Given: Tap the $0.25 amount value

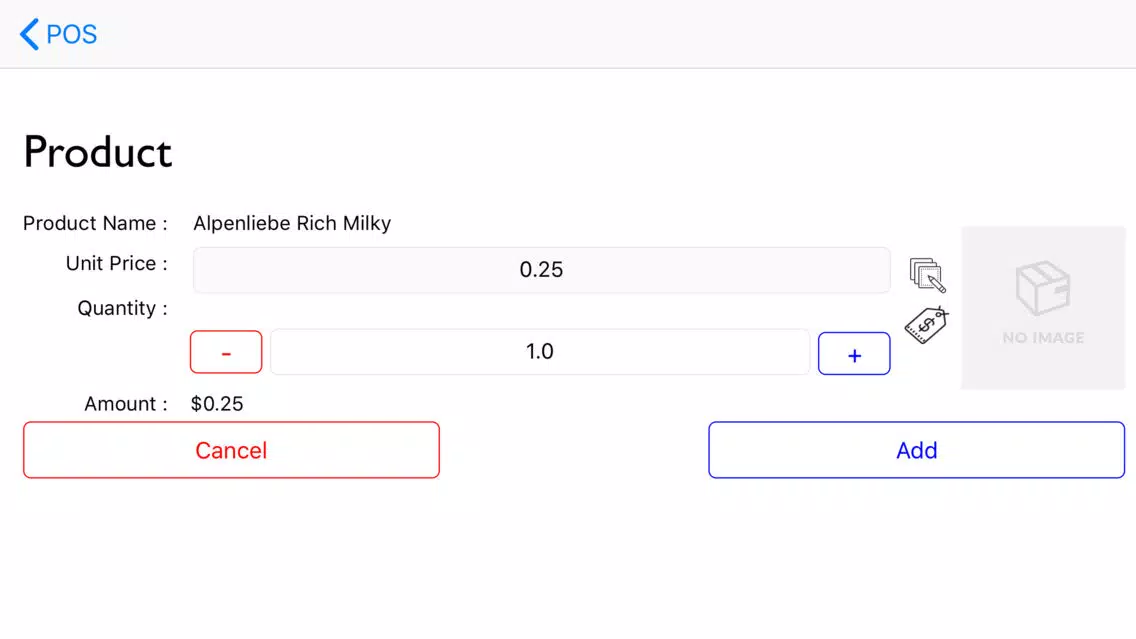Looking at the screenshot, I should pos(217,404).
